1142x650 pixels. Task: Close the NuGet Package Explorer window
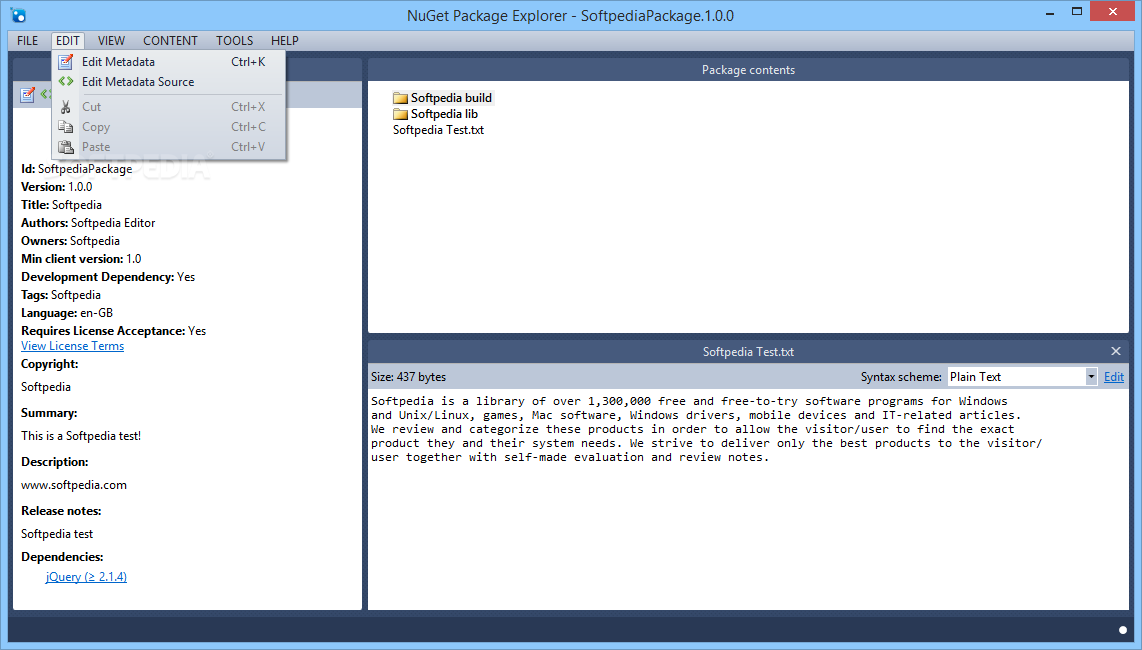[x=1113, y=12]
